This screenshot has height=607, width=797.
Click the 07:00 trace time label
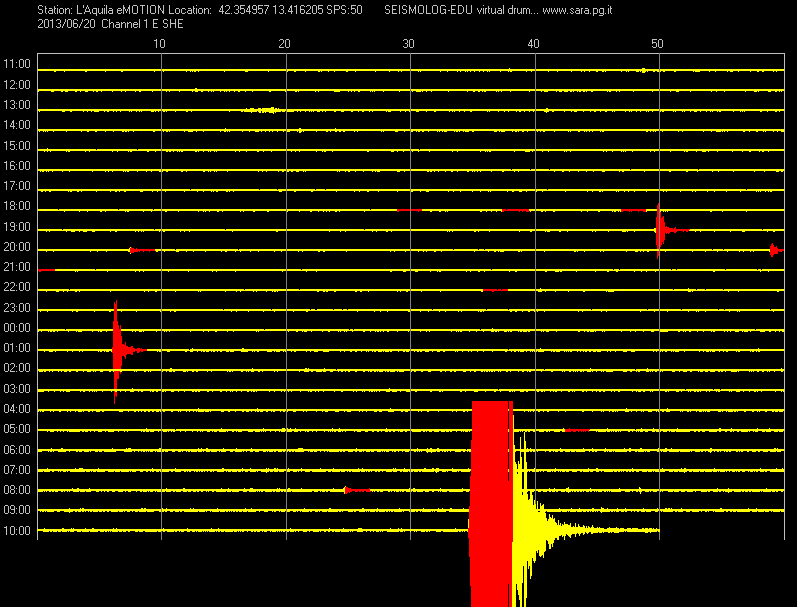(17, 470)
